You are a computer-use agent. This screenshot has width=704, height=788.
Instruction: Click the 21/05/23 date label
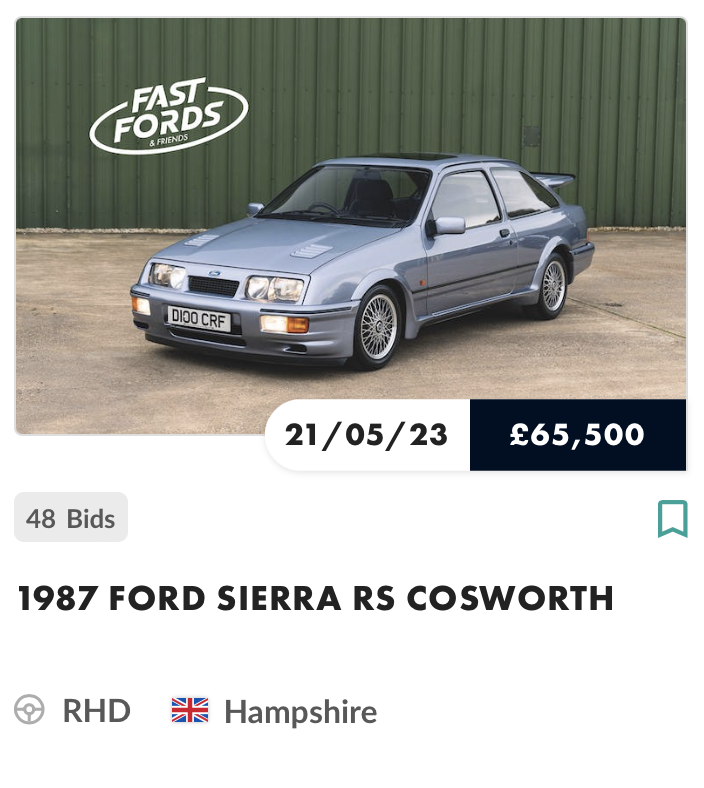[x=367, y=435]
